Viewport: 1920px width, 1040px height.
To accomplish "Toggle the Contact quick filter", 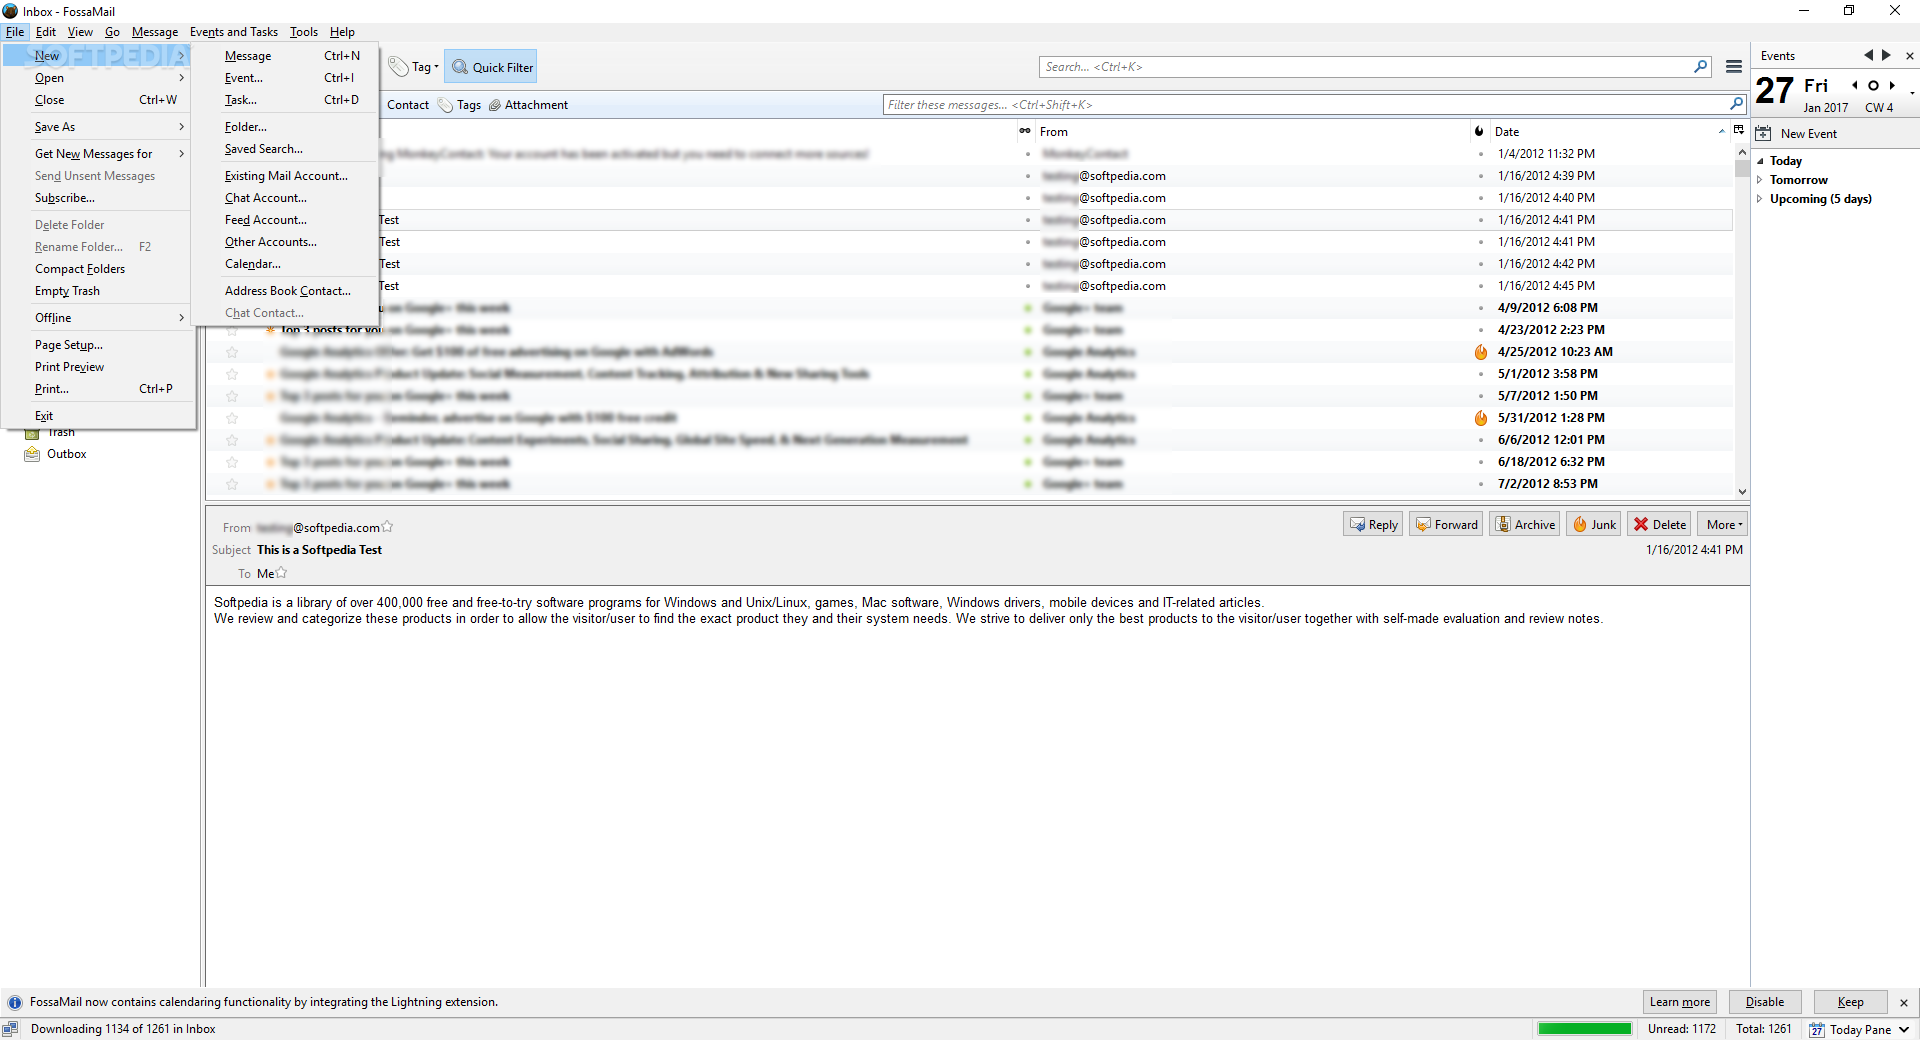I will (407, 105).
